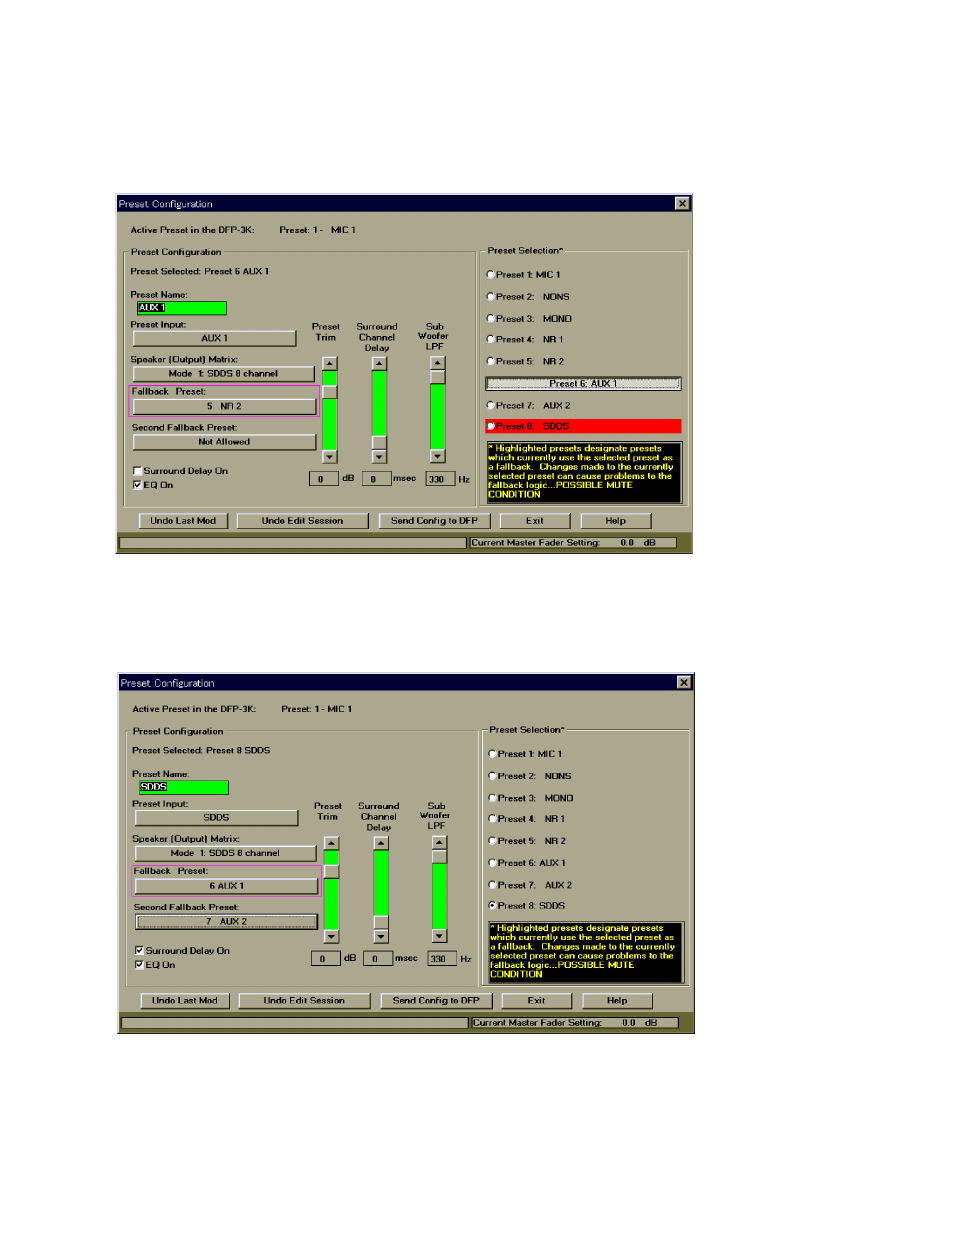Select Preset 3: MONO in upper window
The height and width of the screenshot is (1244, 954).
pyautogui.click(x=529, y=319)
